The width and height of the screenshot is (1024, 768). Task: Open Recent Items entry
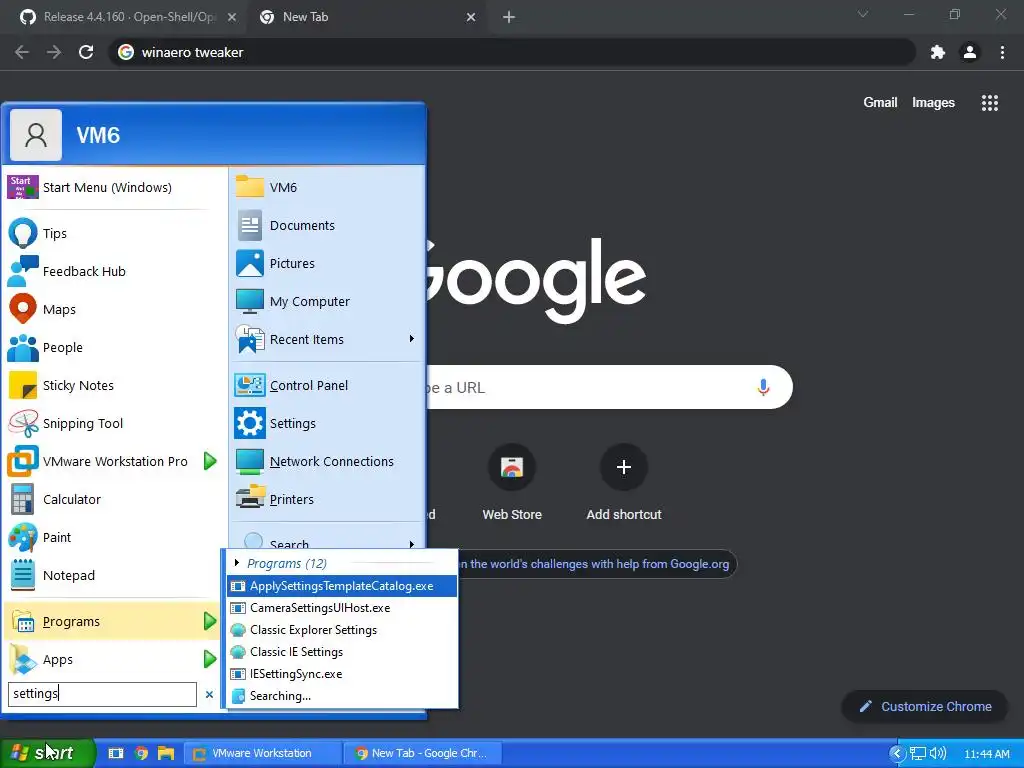tap(327, 339)
